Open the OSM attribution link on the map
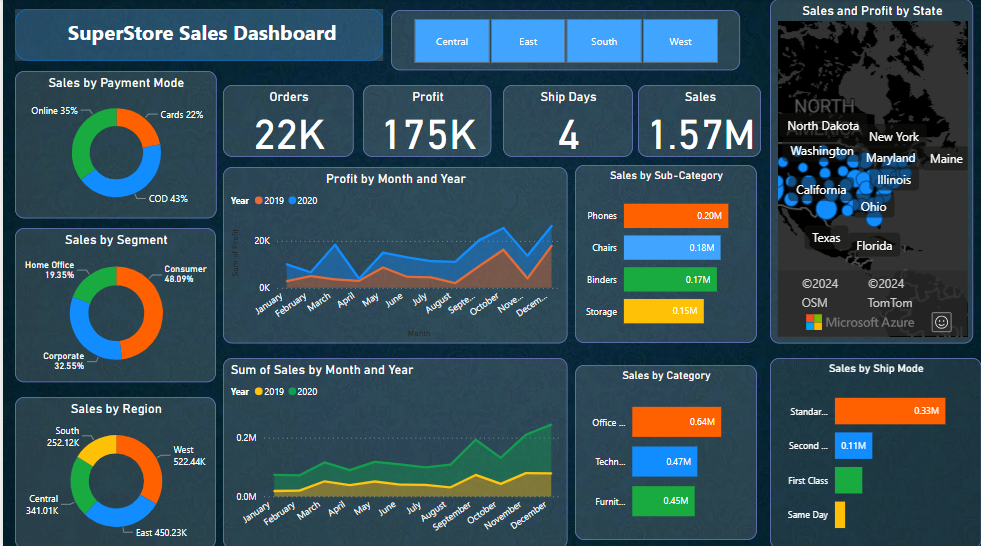Viewport: 981px width, 546px height. click(x=814, y=302)
